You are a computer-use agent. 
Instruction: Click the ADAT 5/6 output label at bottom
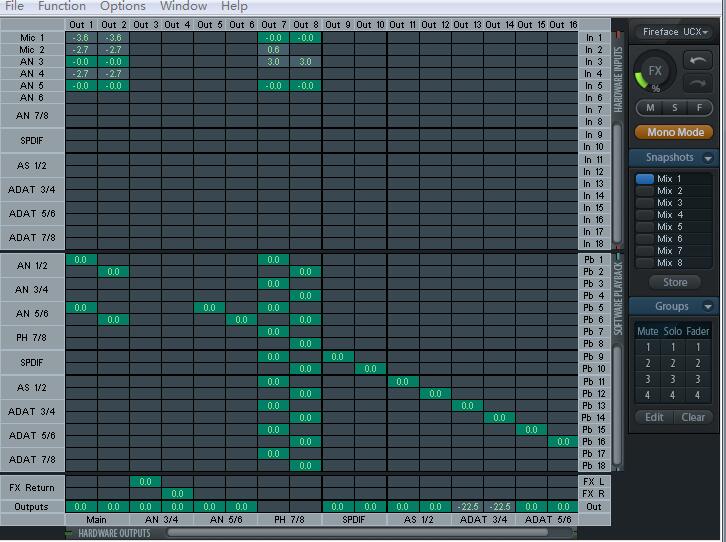tap(548, 520)
